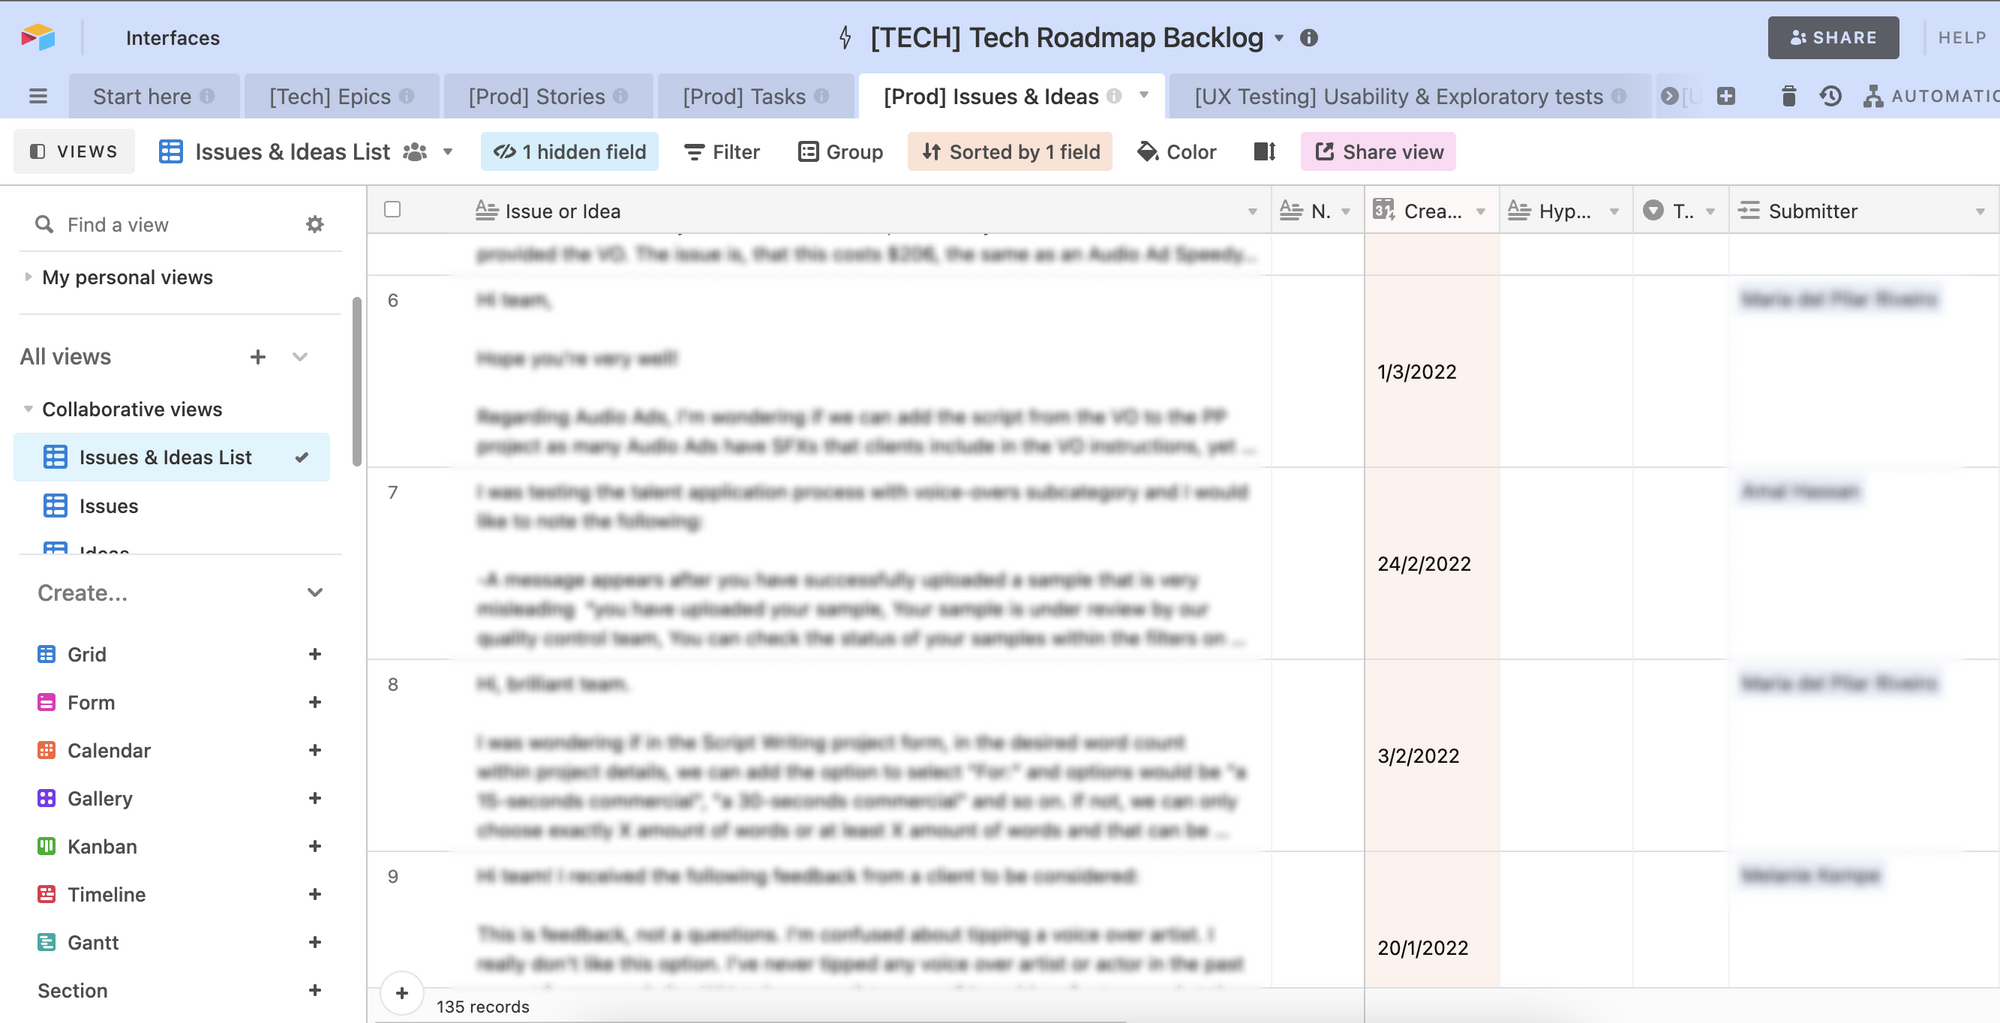The width and height of the screenshot is (2000, 1023).
Task: Open the Submitter column dropdown
Action: (1980, 211)
